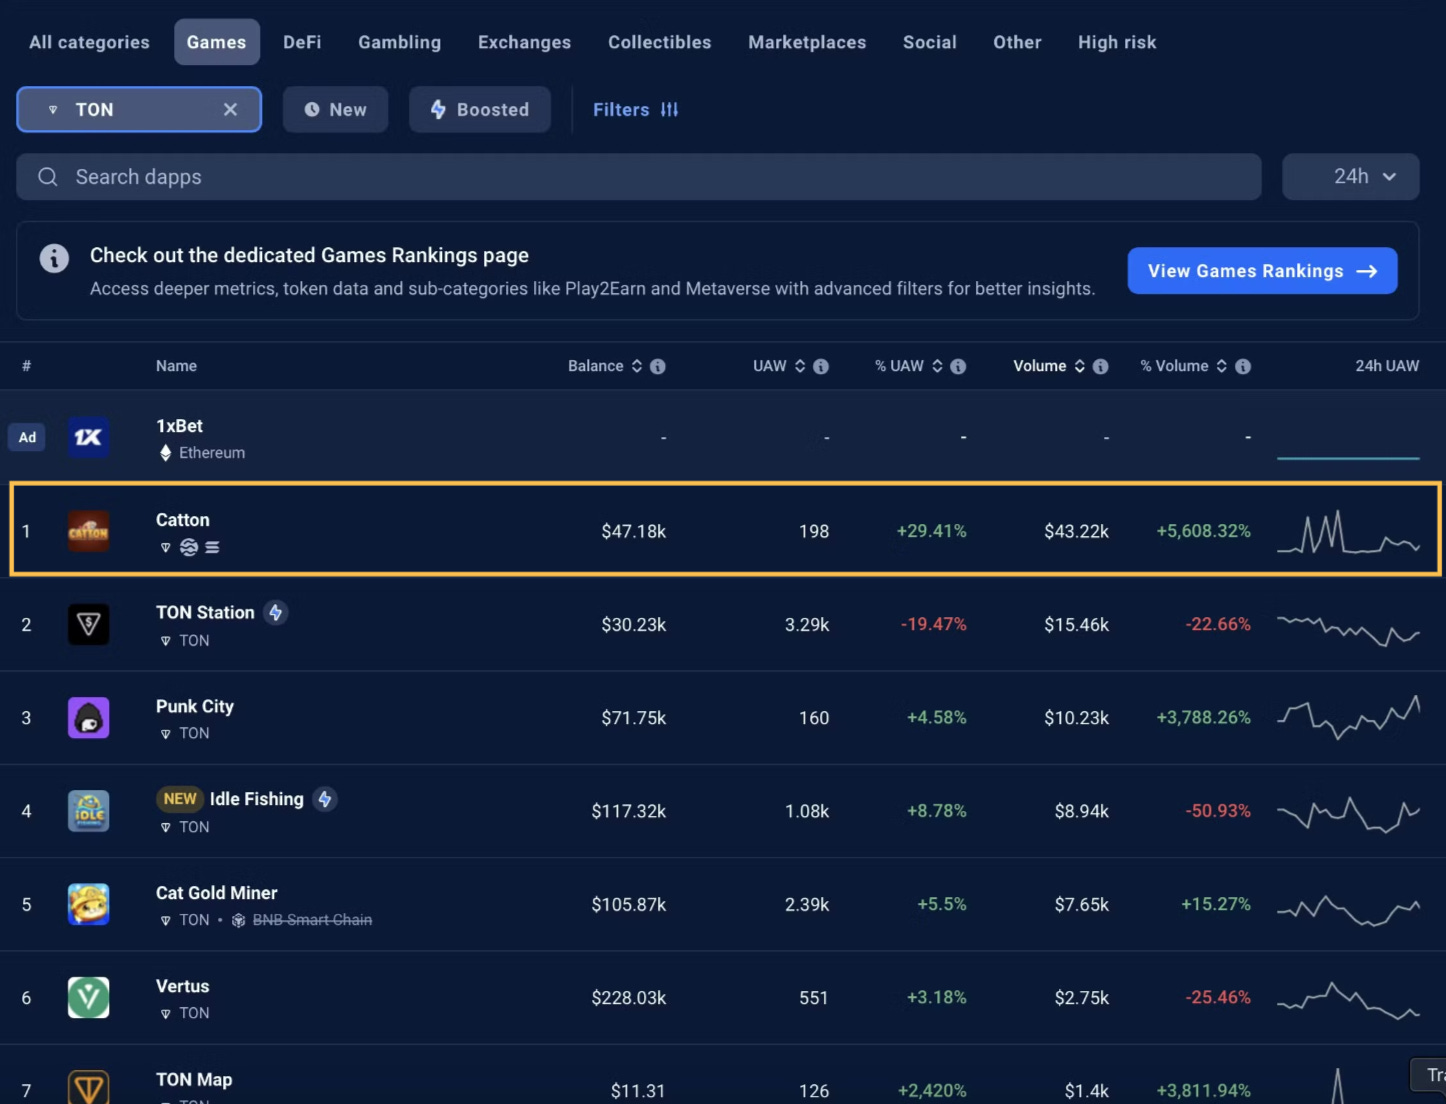Click the 2.39k UAW value for Cat Gold Miner
1446x1104 pixels.
coord(807,904)
